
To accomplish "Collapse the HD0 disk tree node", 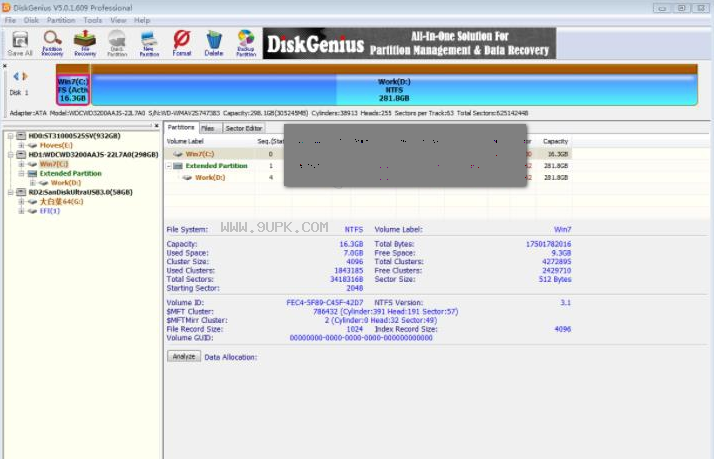I will [x=10, y=136].
